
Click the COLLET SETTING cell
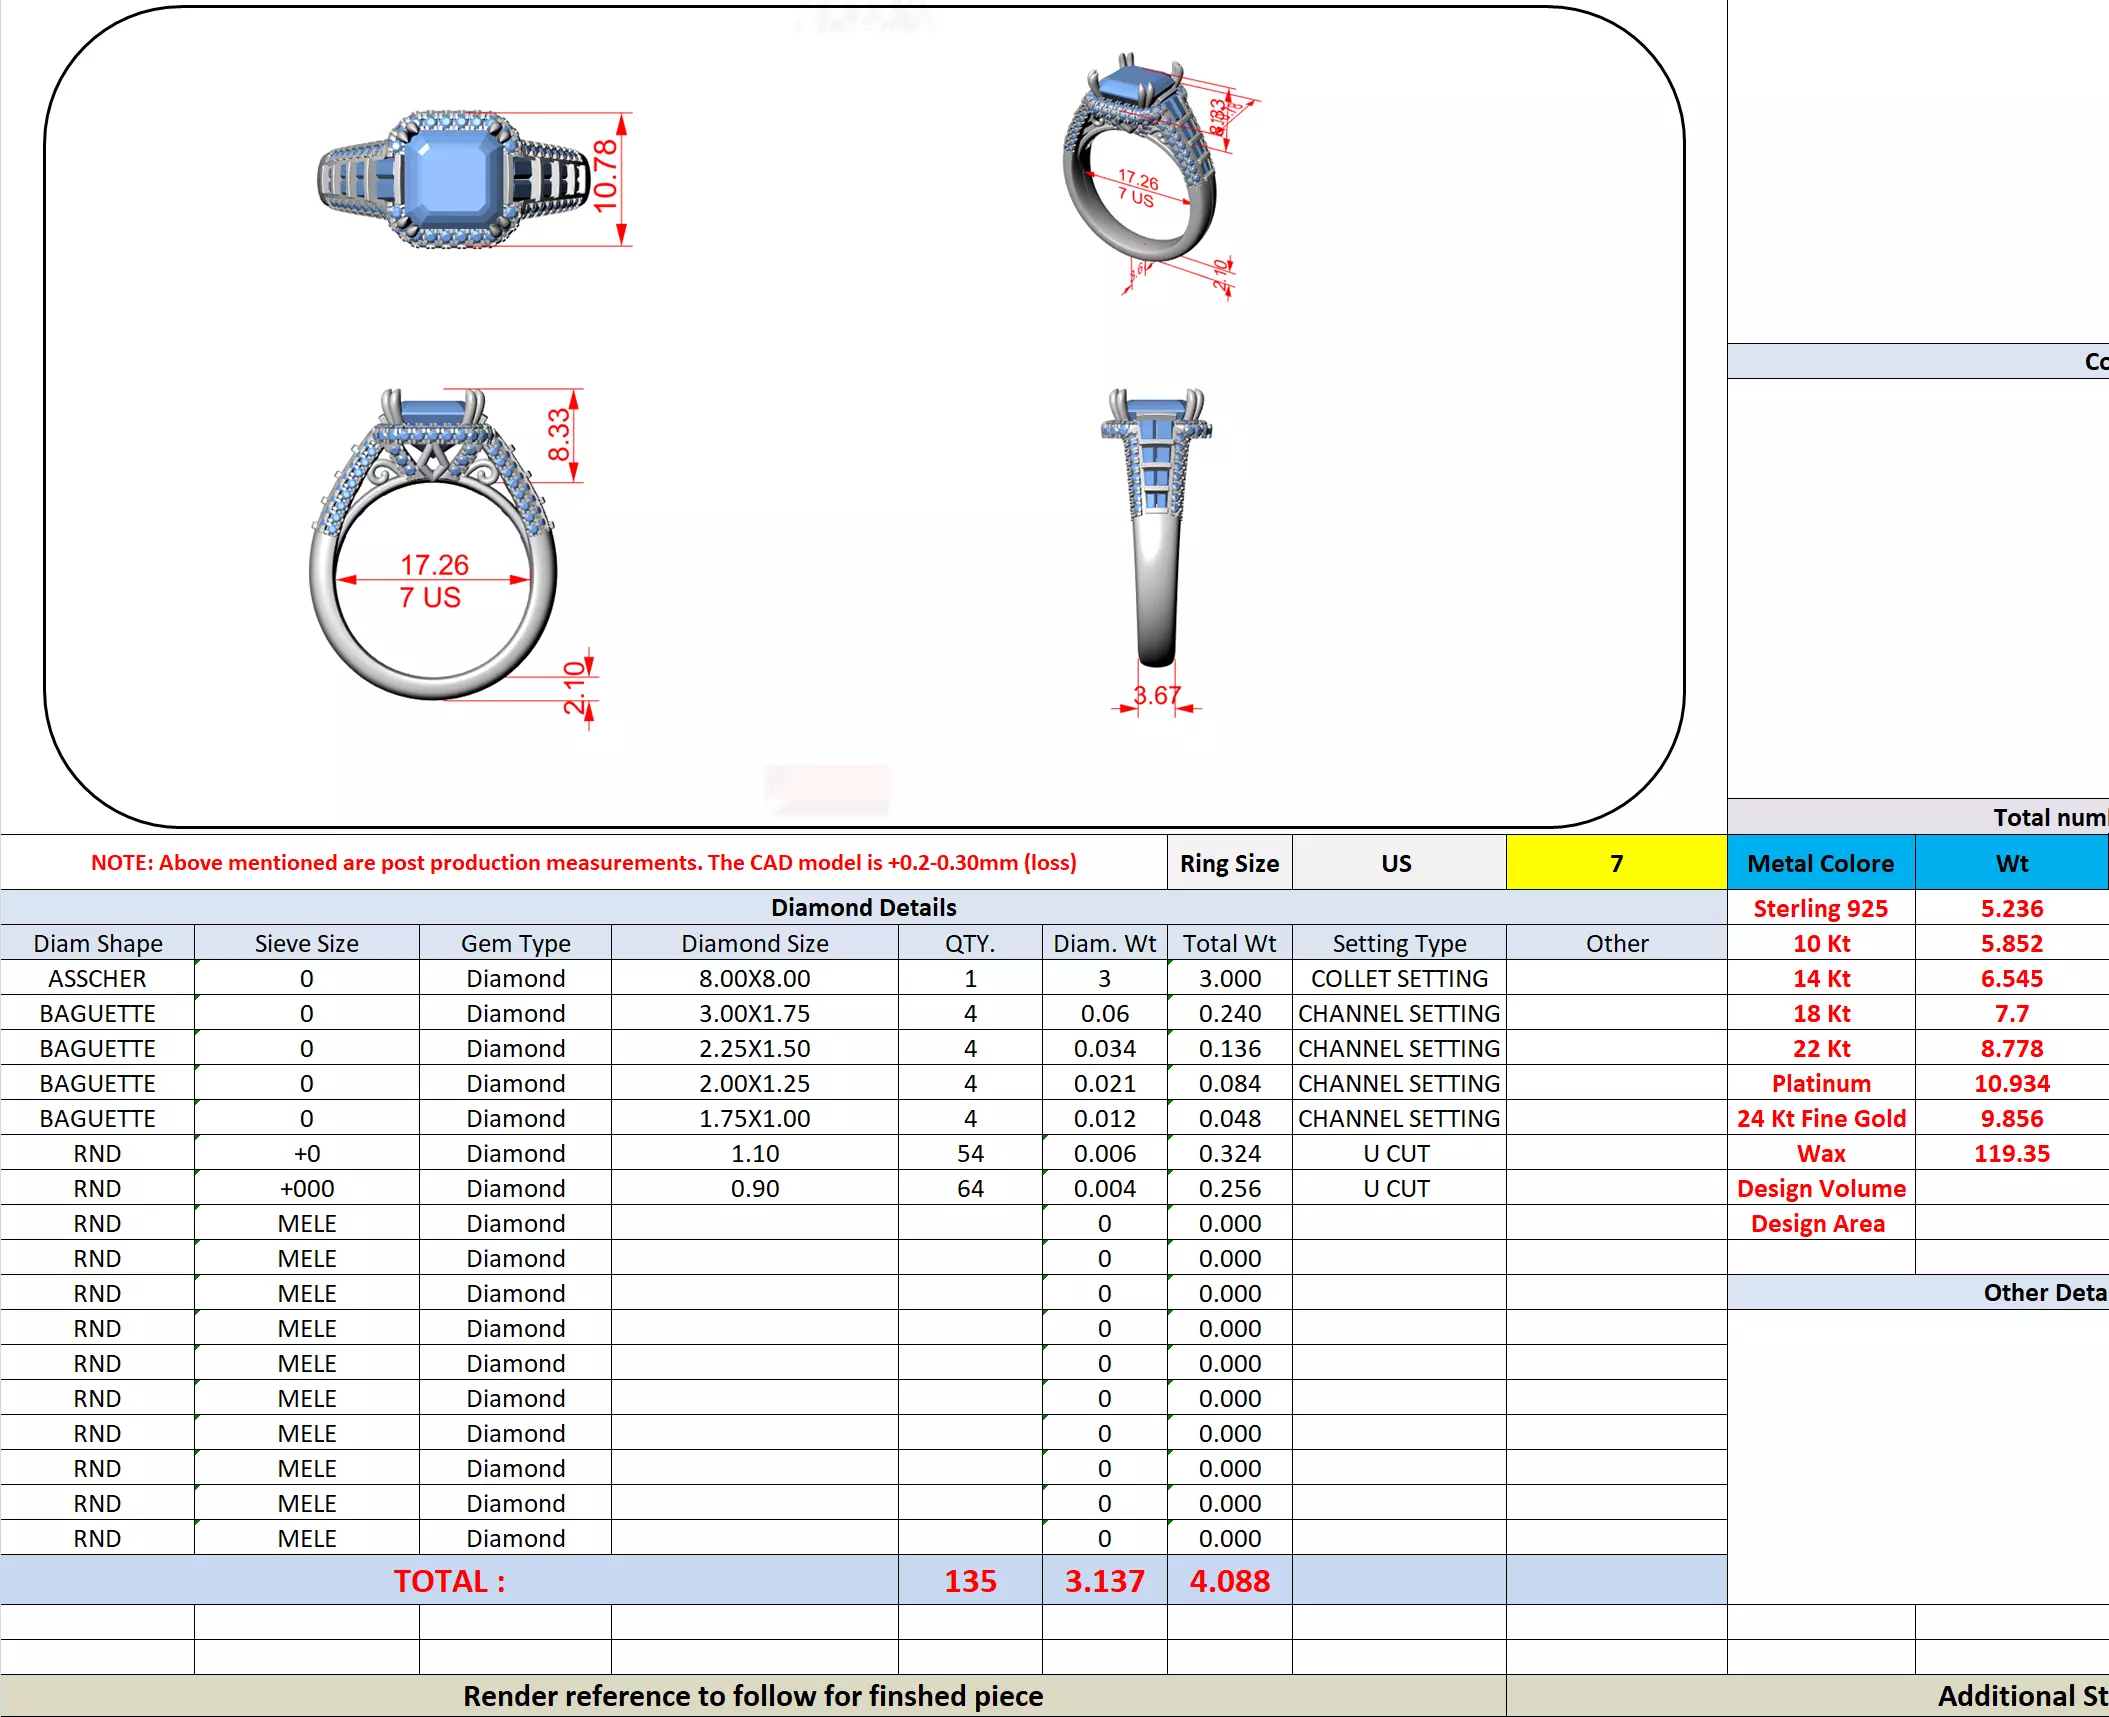tap(1398, 978)
